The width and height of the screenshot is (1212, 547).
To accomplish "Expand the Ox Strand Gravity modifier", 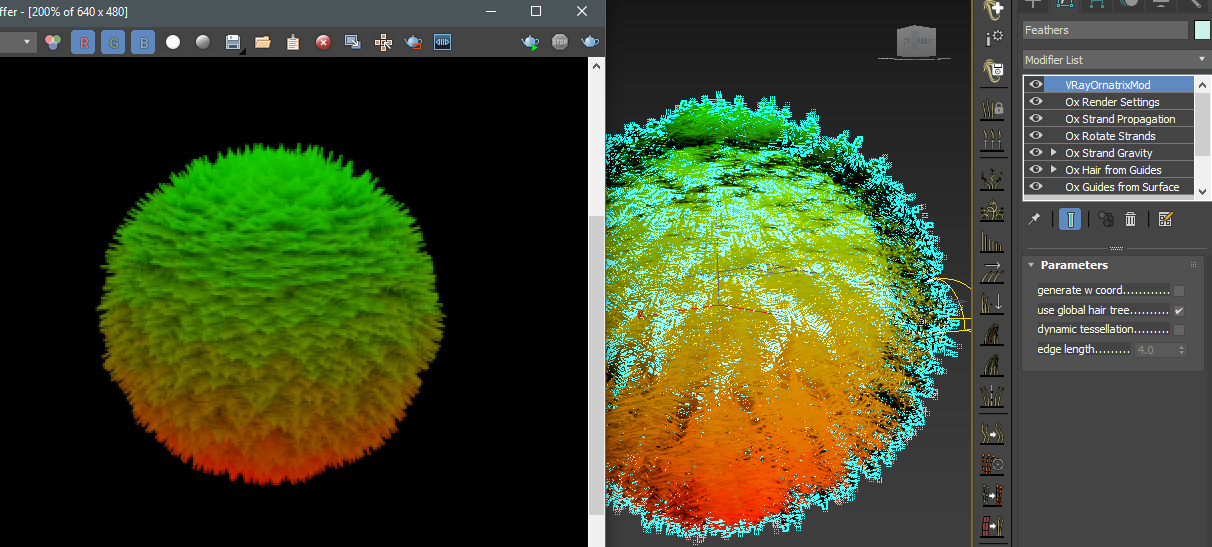I will (x=1054, y=153).
